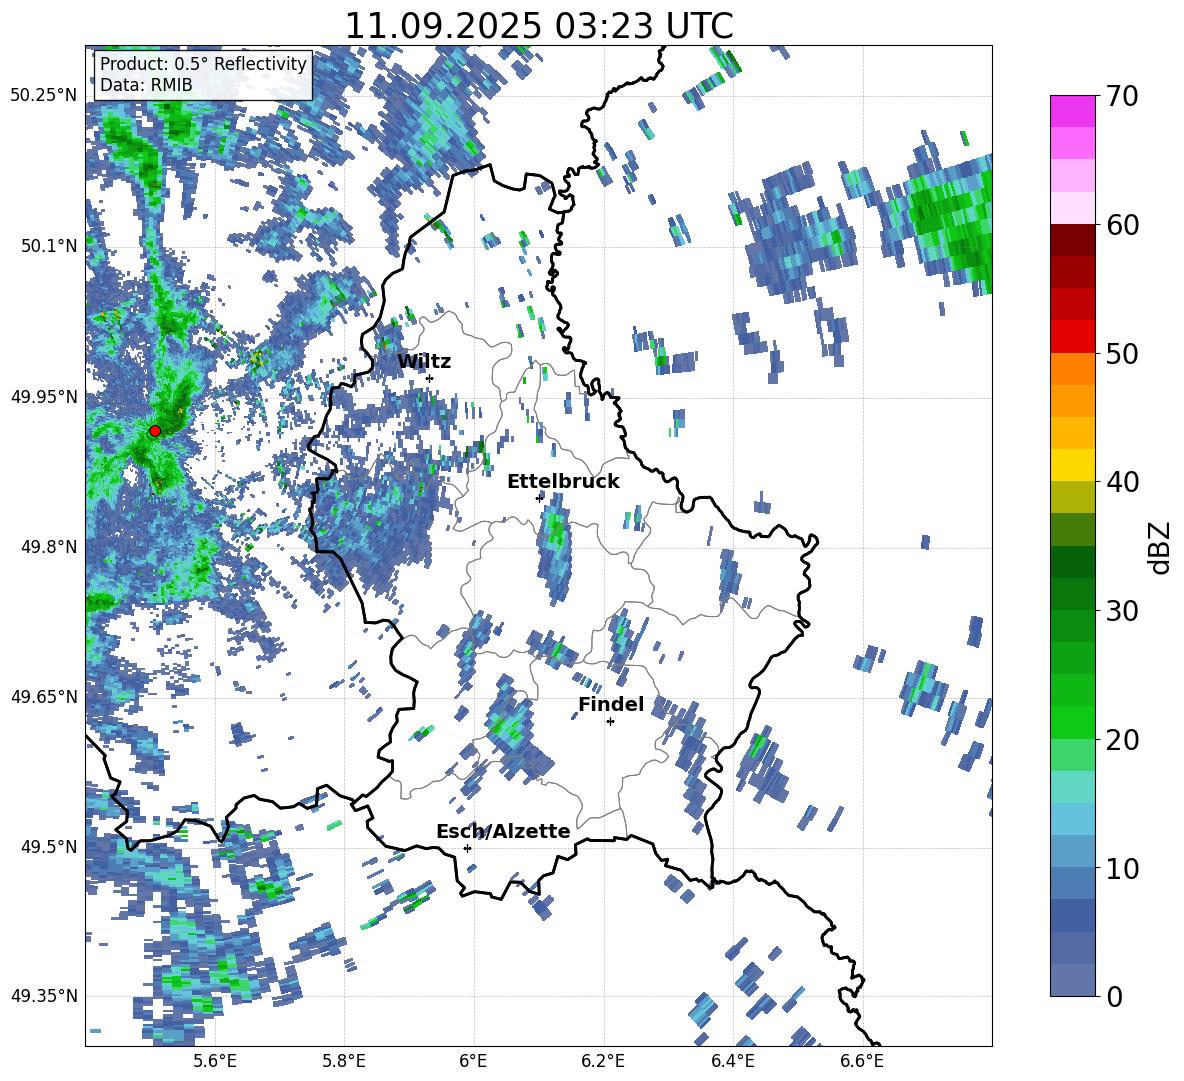This screenshot has width=1184, height=1081.
Task: Click the 50.1°N latitude label
Action: click(x=48, y=246)
